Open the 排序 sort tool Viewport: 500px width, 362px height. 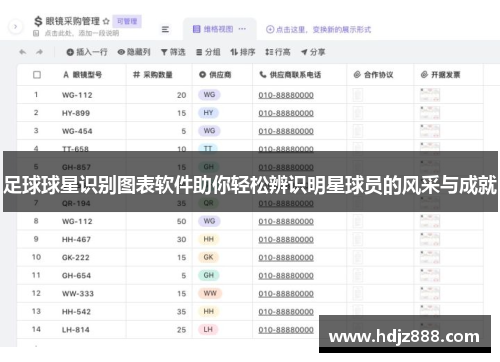coord(243,52)
